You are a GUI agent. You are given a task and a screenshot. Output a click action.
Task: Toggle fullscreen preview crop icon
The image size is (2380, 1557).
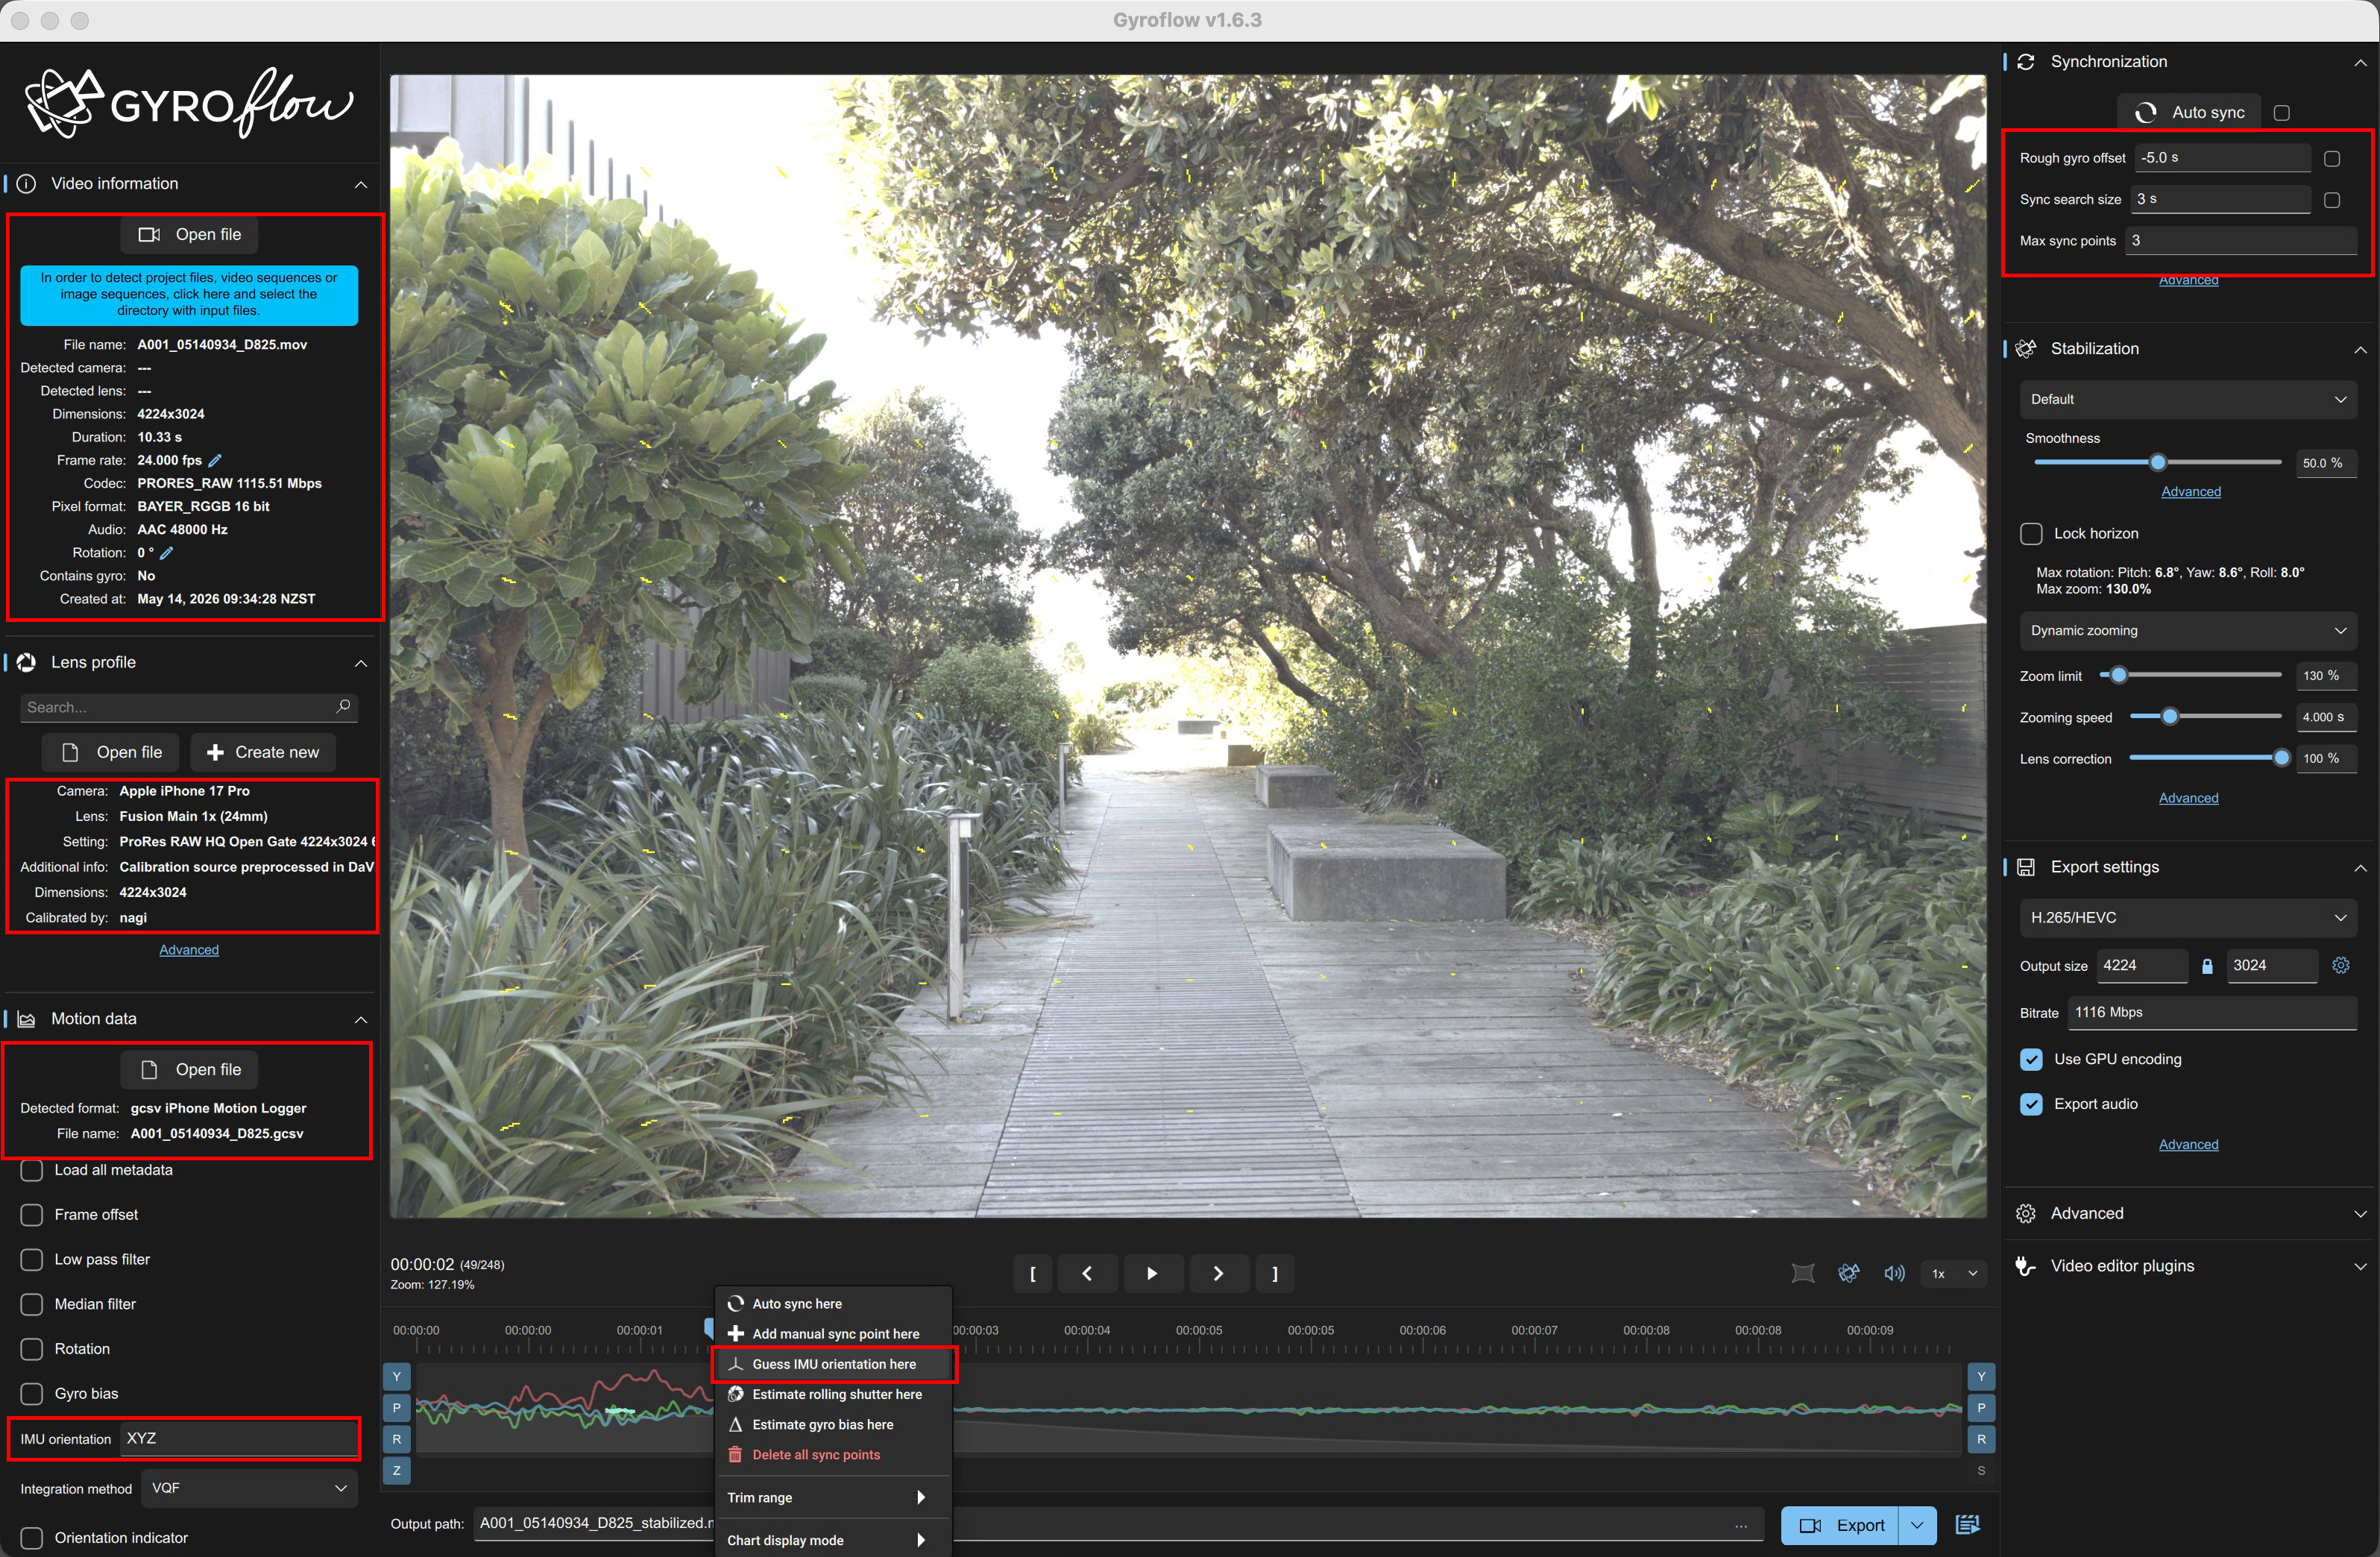pyautogui.click(x=1802, y=1273)
